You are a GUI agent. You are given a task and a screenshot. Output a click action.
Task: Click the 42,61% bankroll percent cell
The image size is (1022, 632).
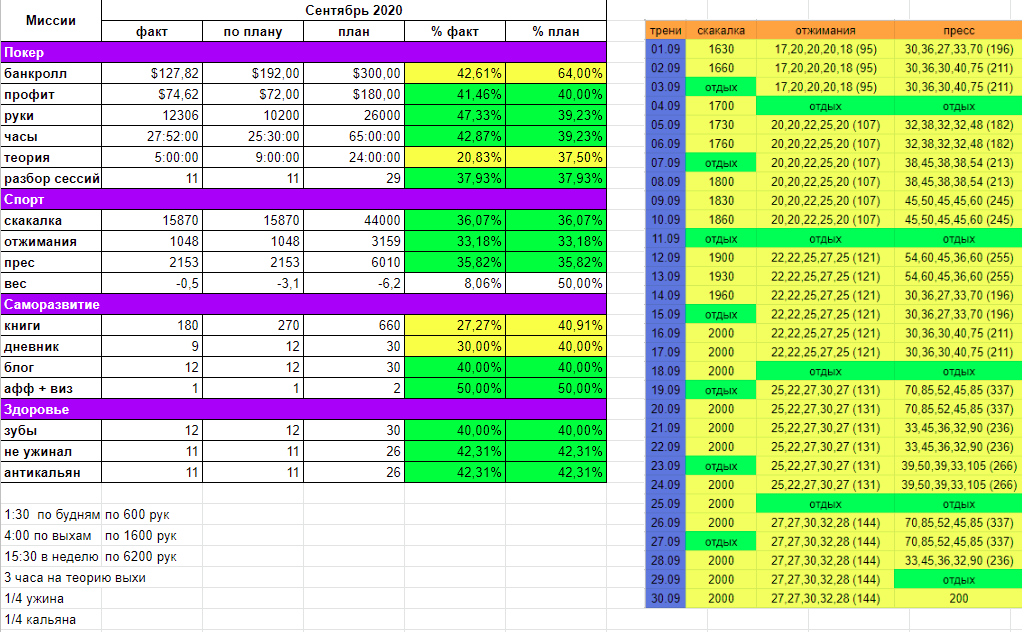(455, 74)
